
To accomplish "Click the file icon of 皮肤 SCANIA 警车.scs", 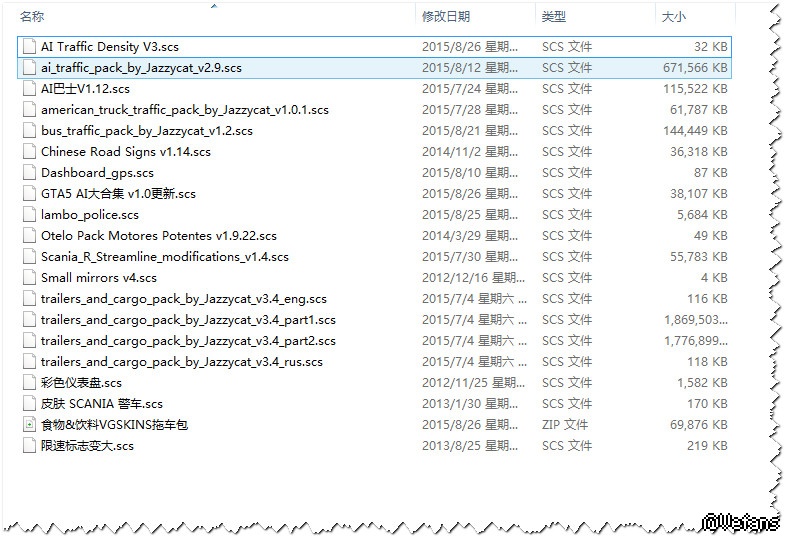I will point(29,404).
